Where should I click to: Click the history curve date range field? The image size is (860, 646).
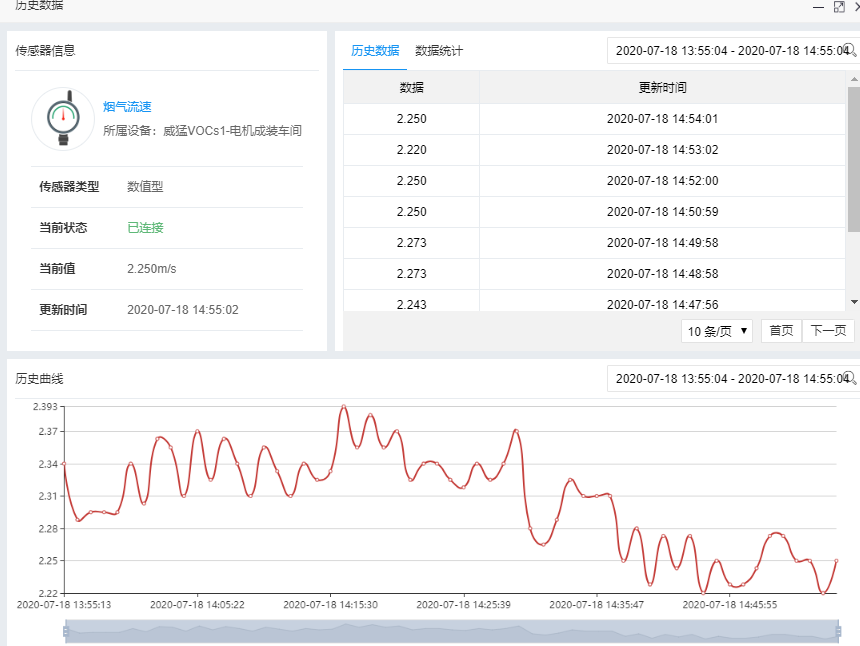coord(720,379)
